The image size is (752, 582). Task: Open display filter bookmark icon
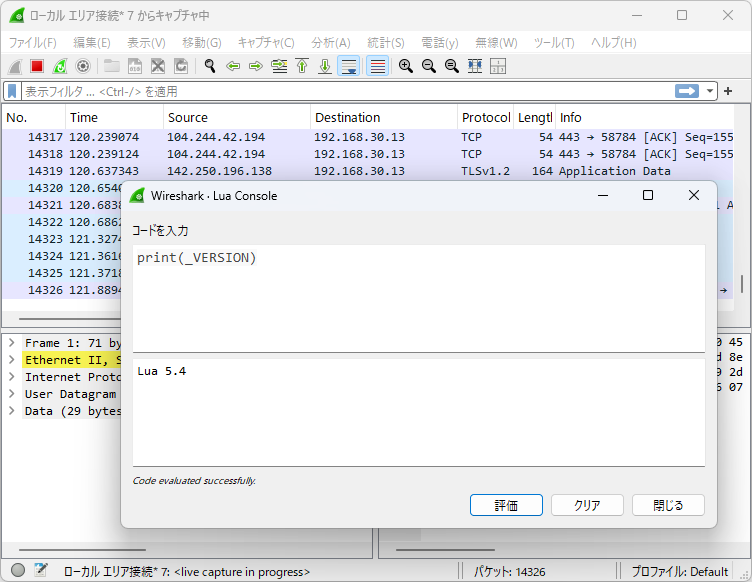(12, 91)
